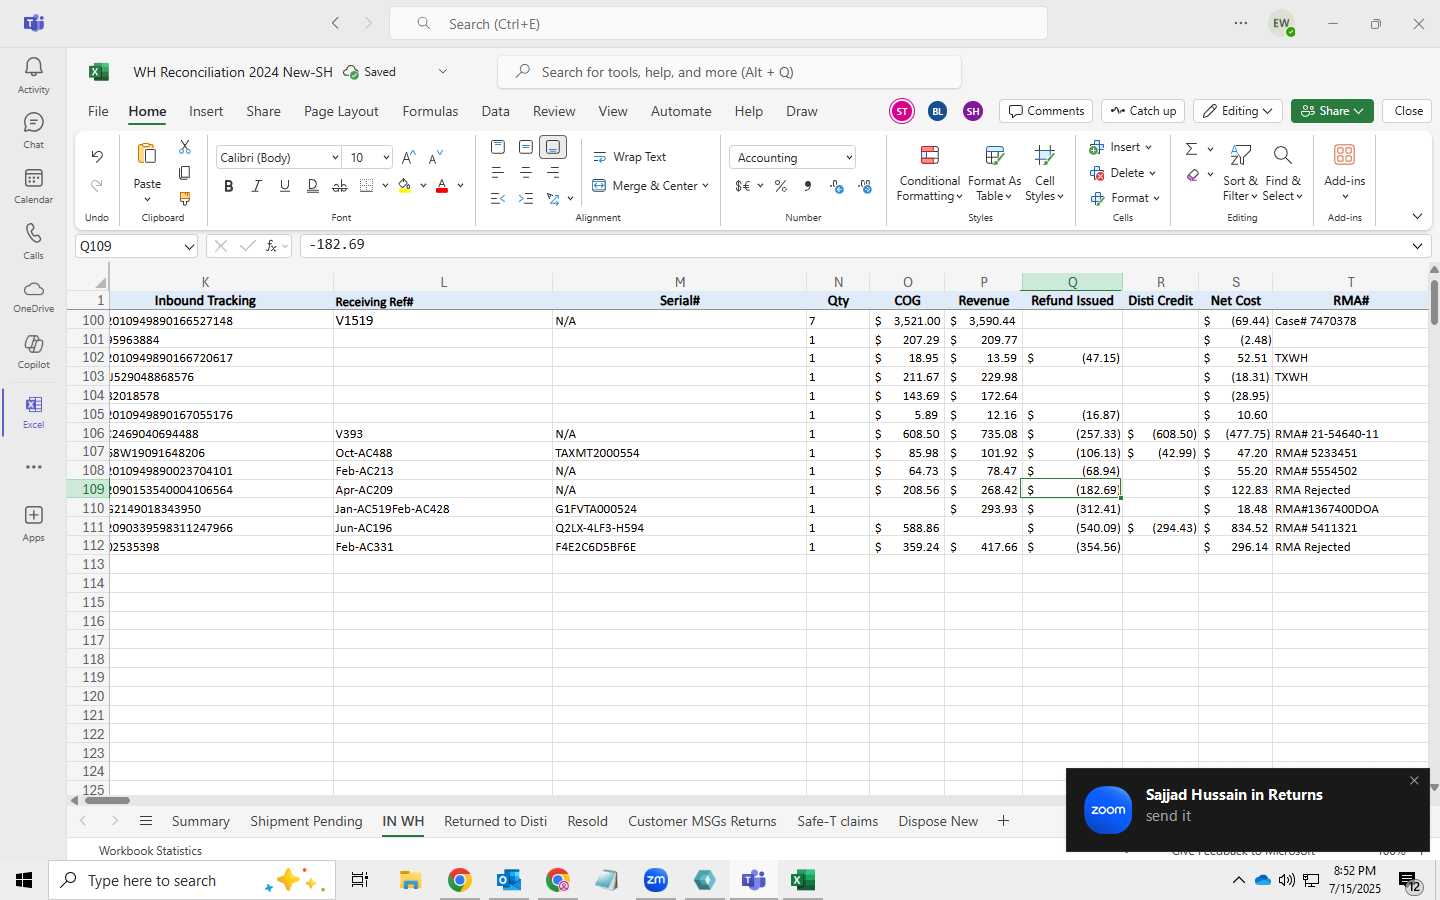
Task: Open Outlook from the Windows taskbar
Action: (509, 880)
